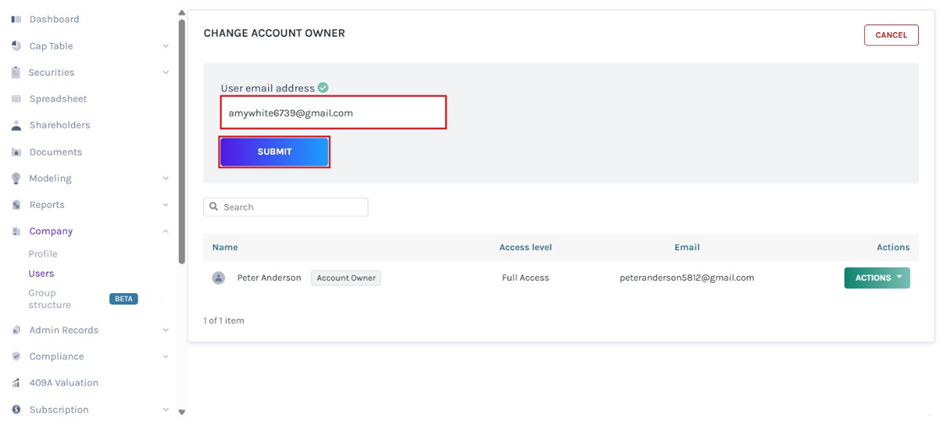Click the Full Access cell

[526, 278]
